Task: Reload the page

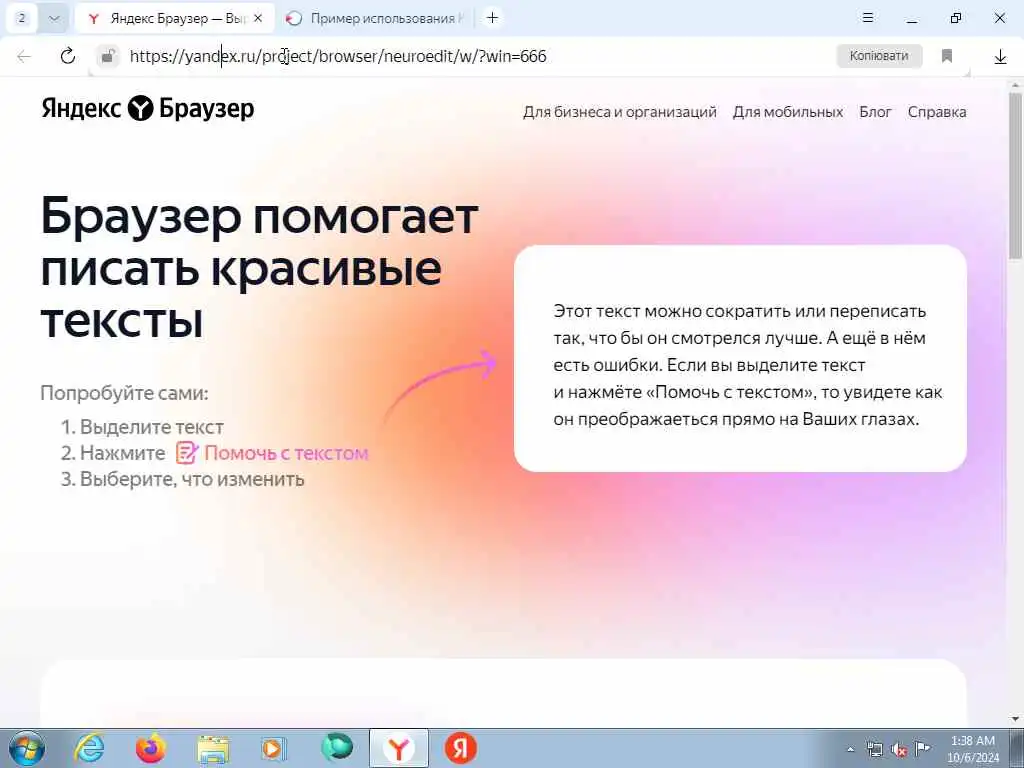Action: 68,56
